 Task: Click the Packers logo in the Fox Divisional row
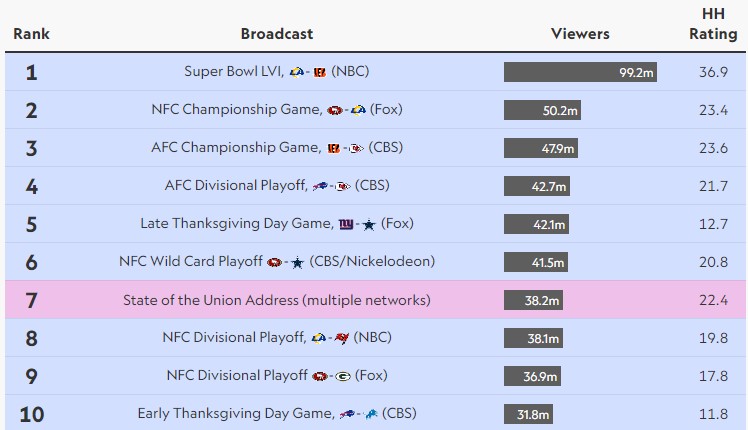click(x=342, y=376)
